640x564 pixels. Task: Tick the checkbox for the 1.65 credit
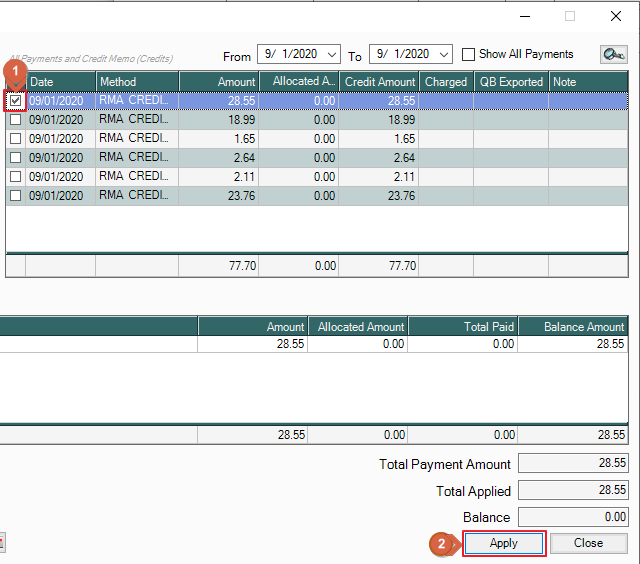(x=15, y=139)
